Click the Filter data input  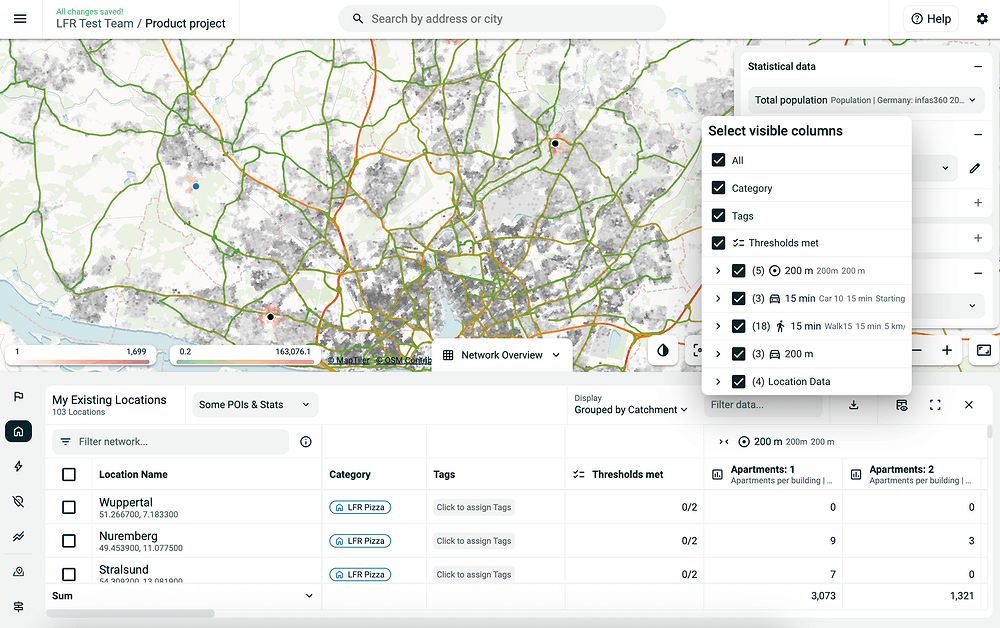[x=763, y=405]
